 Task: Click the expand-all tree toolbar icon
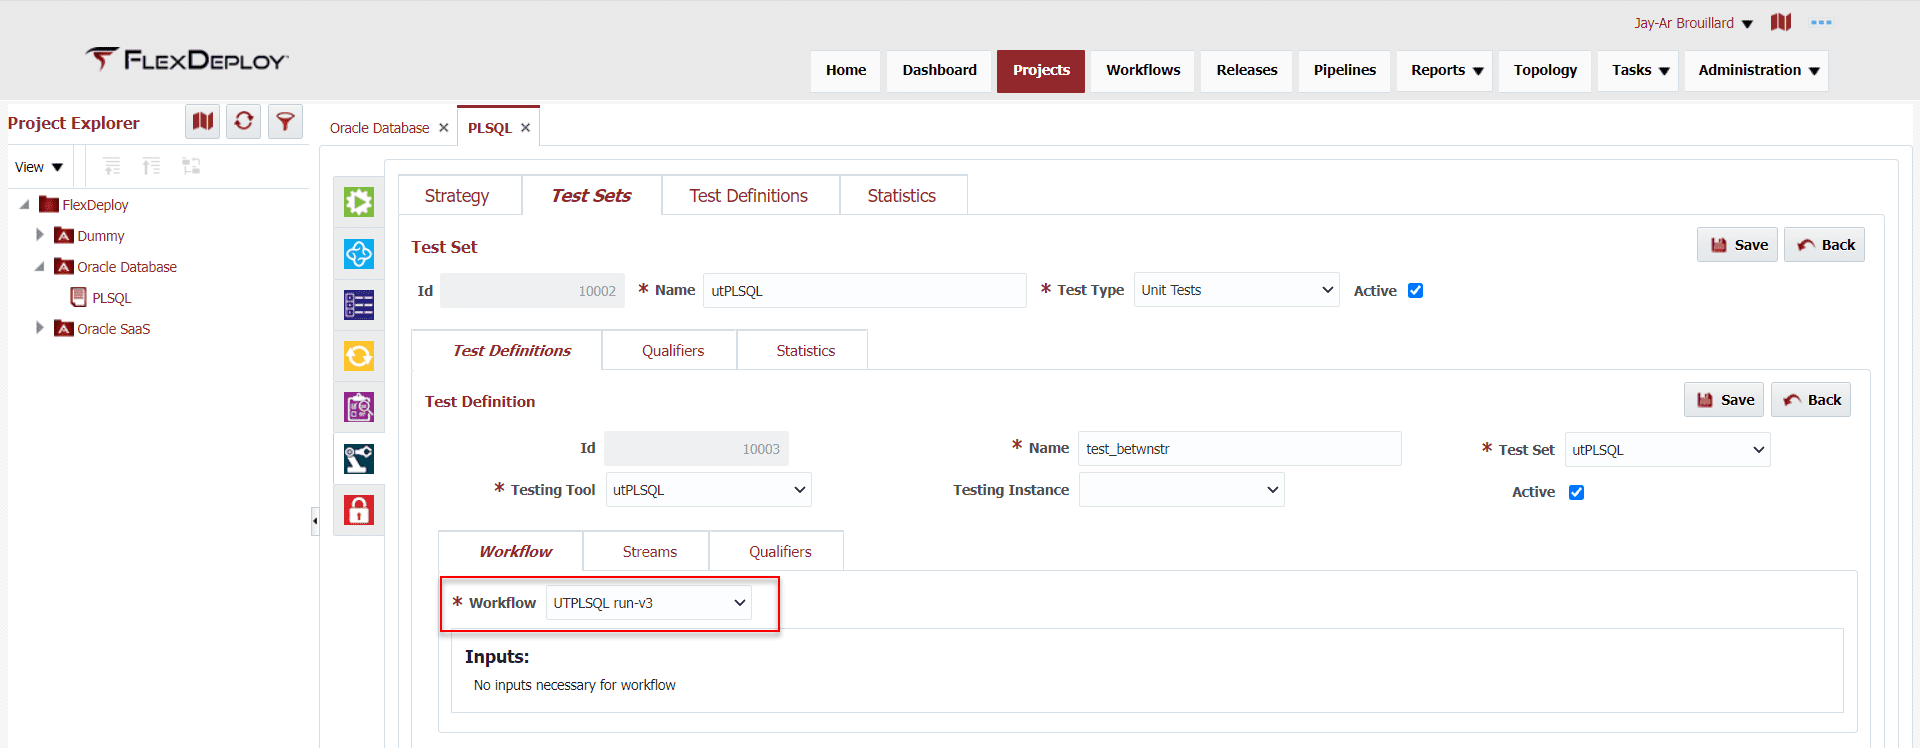112,166
